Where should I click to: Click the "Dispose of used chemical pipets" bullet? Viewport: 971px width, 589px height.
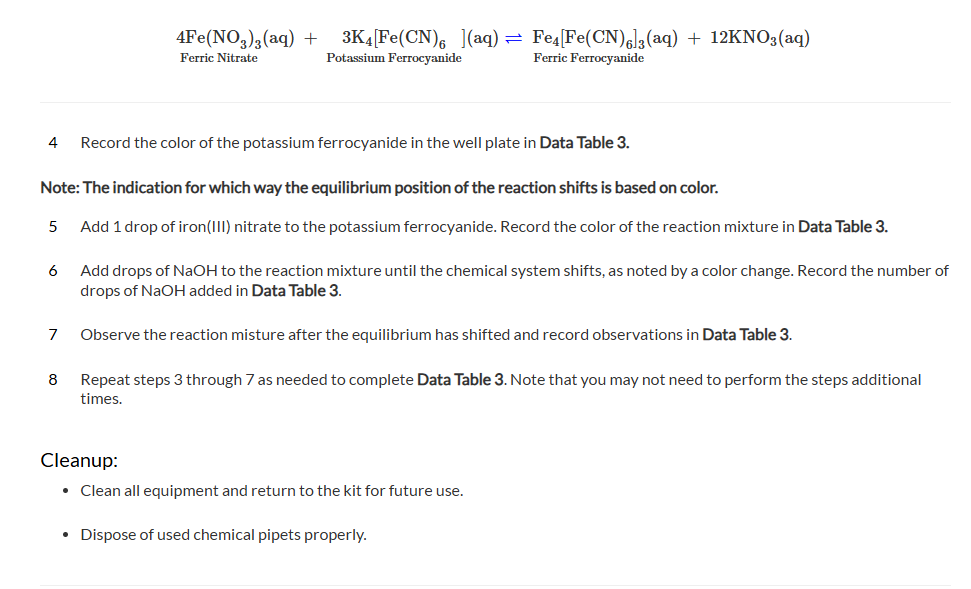coord(223,534)
